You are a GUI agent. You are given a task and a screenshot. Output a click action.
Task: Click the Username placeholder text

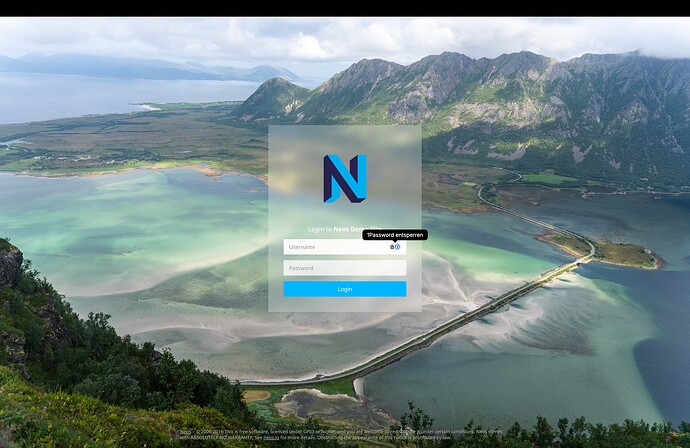coord(302,247)
